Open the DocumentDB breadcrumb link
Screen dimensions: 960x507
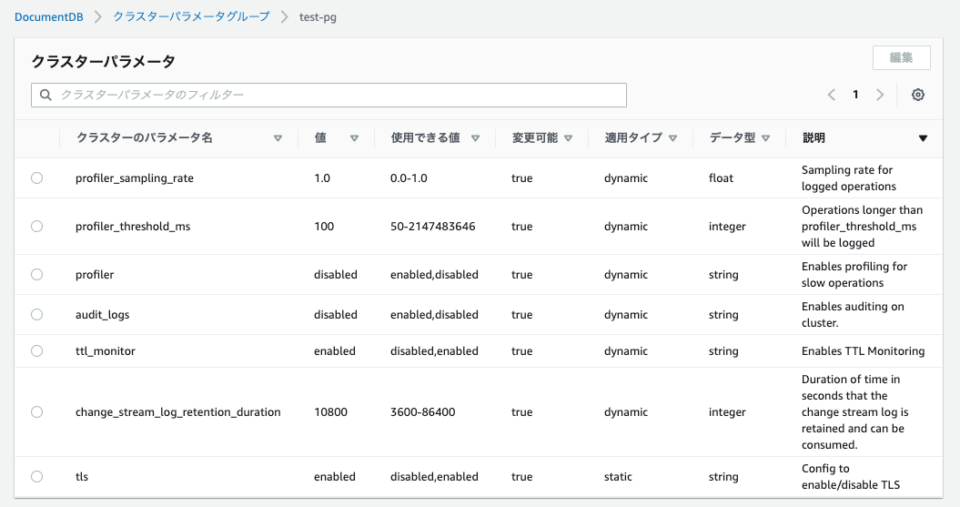click(49, 17)
